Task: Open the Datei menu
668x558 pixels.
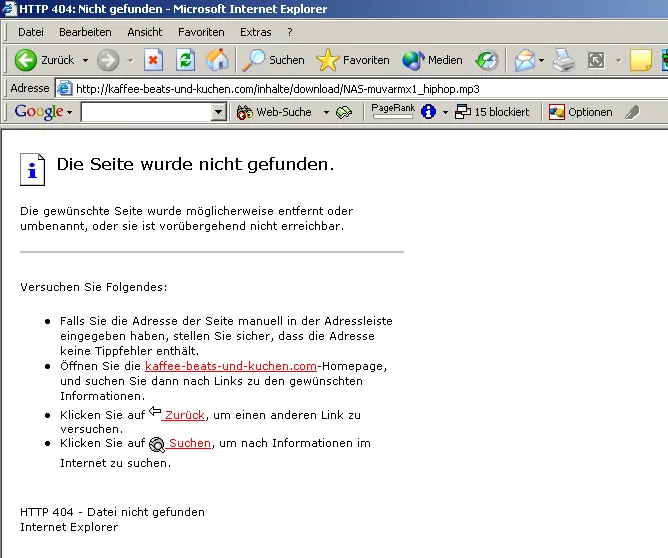Action: [x=31, y=32]
